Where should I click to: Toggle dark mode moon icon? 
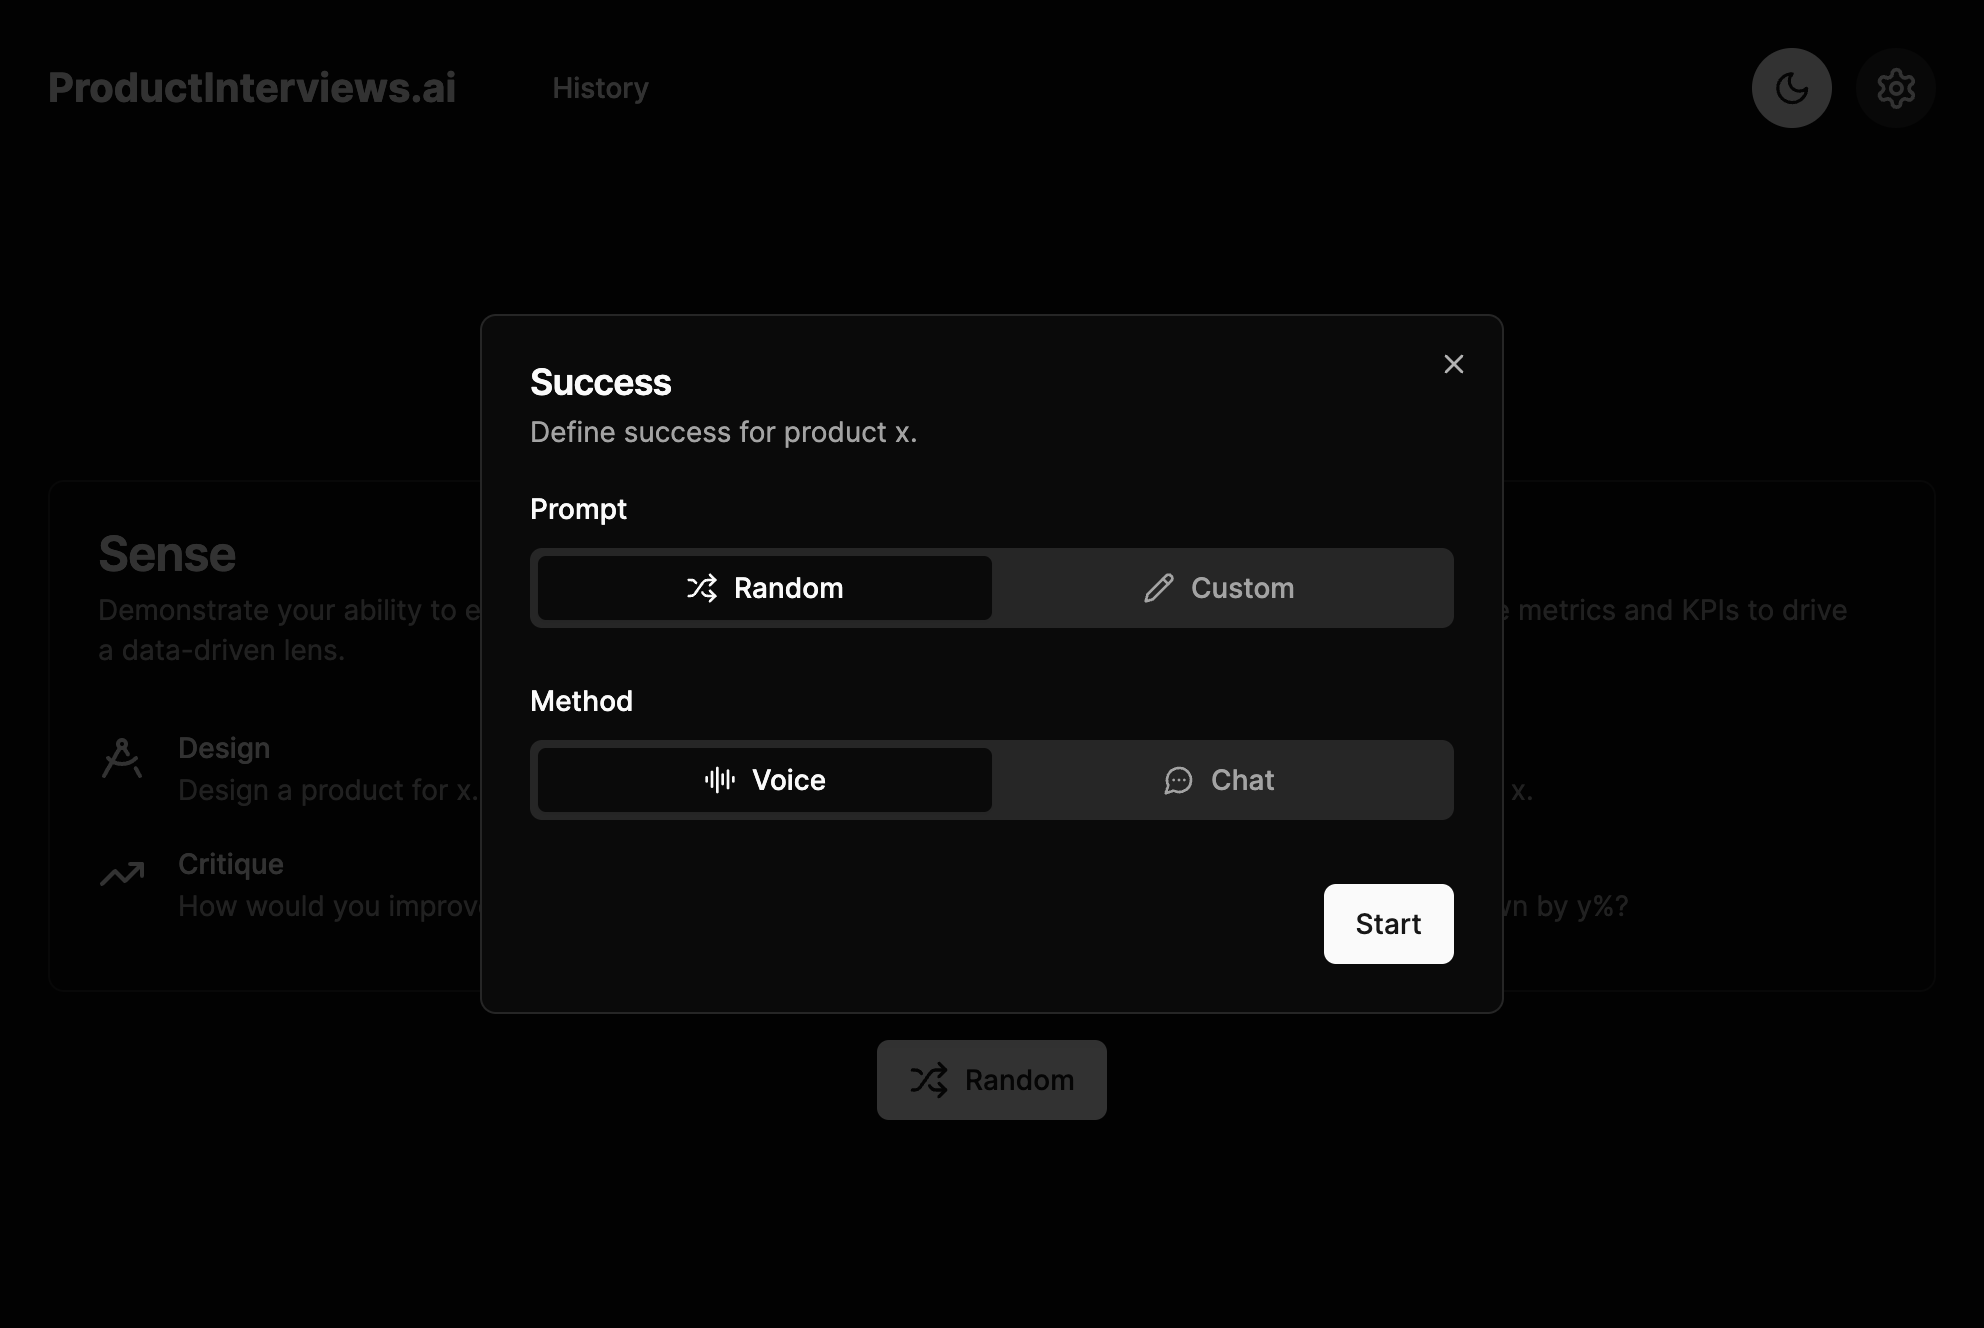coord(1791,88)
